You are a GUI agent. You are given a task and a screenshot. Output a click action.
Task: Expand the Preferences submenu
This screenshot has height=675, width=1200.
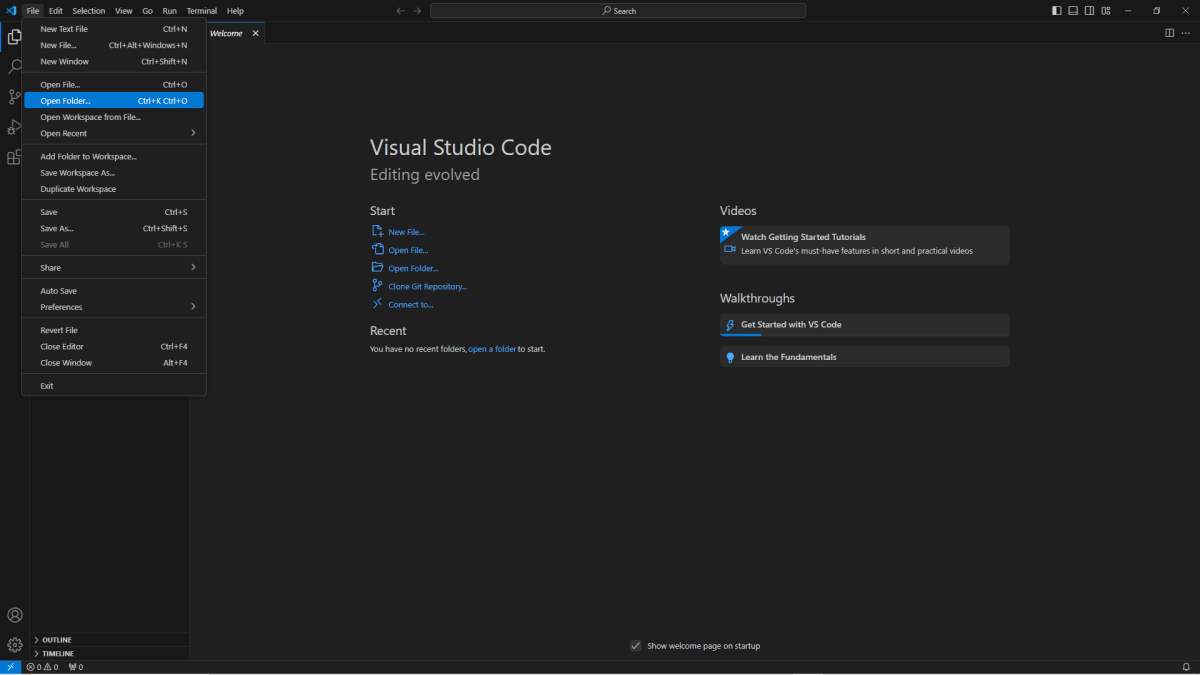tap(114, 307)
